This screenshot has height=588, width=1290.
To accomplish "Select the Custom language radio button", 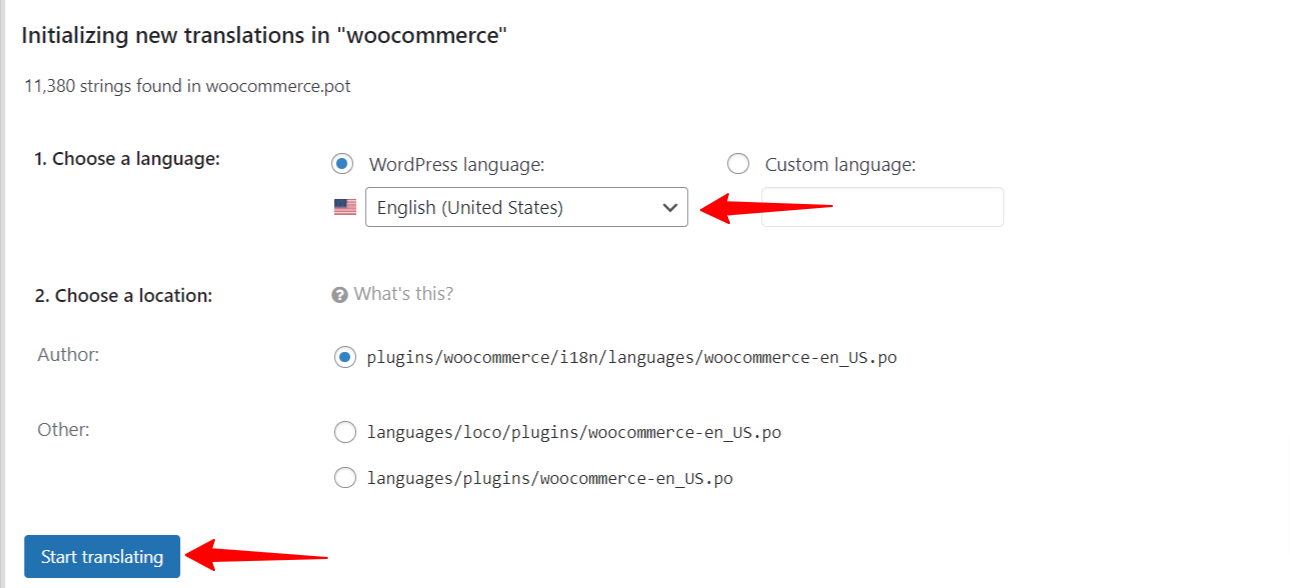I will 738,164.
